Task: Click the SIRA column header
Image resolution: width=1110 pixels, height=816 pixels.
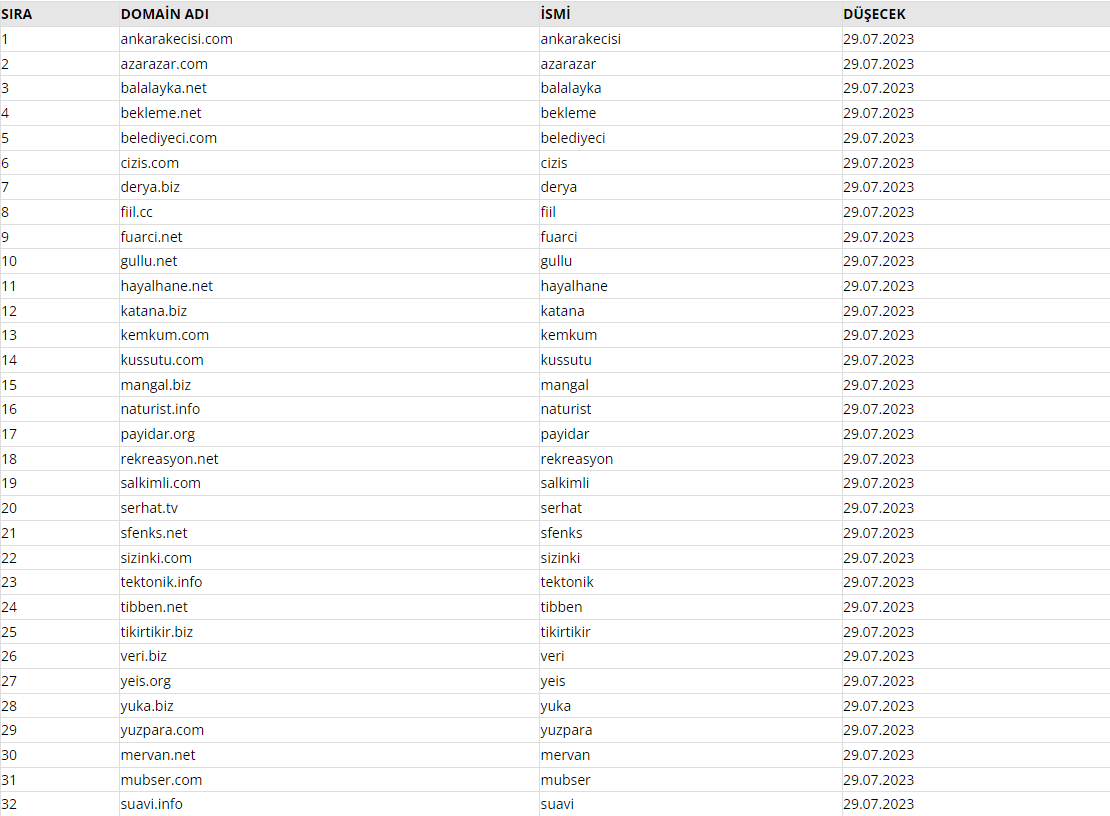Action: point(16,14)
